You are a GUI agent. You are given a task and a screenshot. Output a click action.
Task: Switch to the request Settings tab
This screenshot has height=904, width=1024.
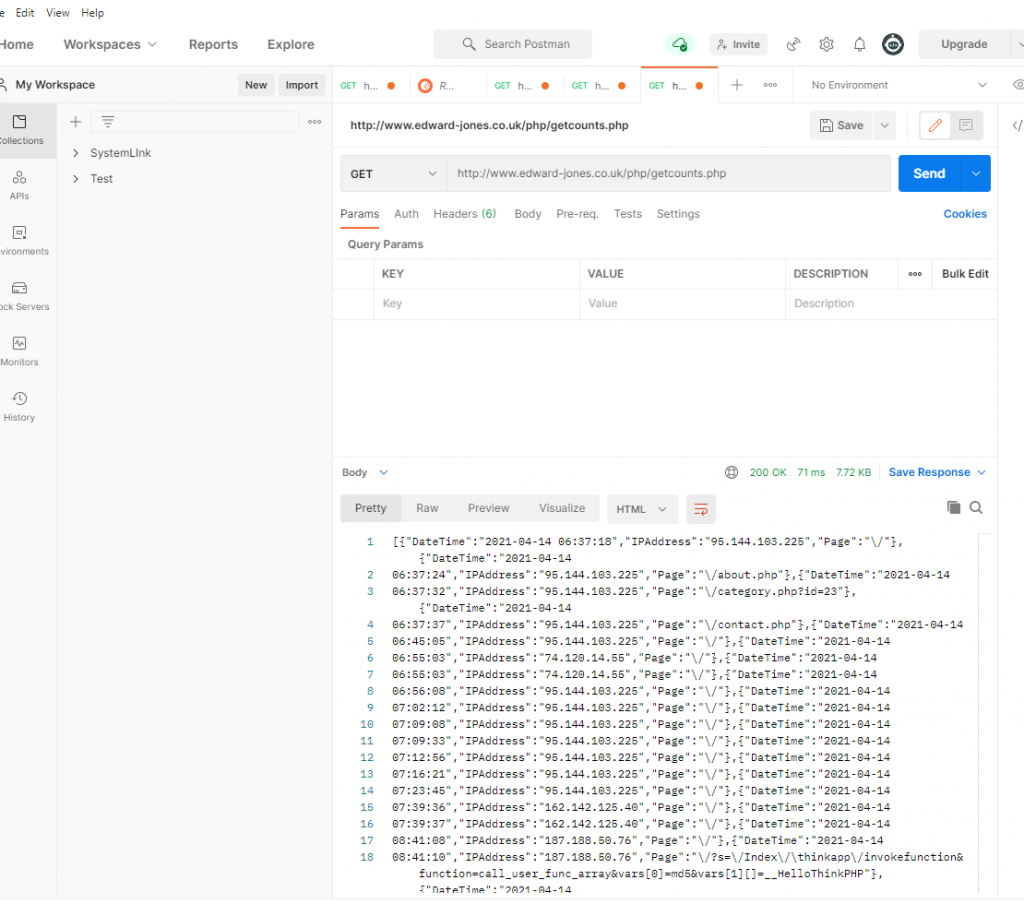coord(678,214)
